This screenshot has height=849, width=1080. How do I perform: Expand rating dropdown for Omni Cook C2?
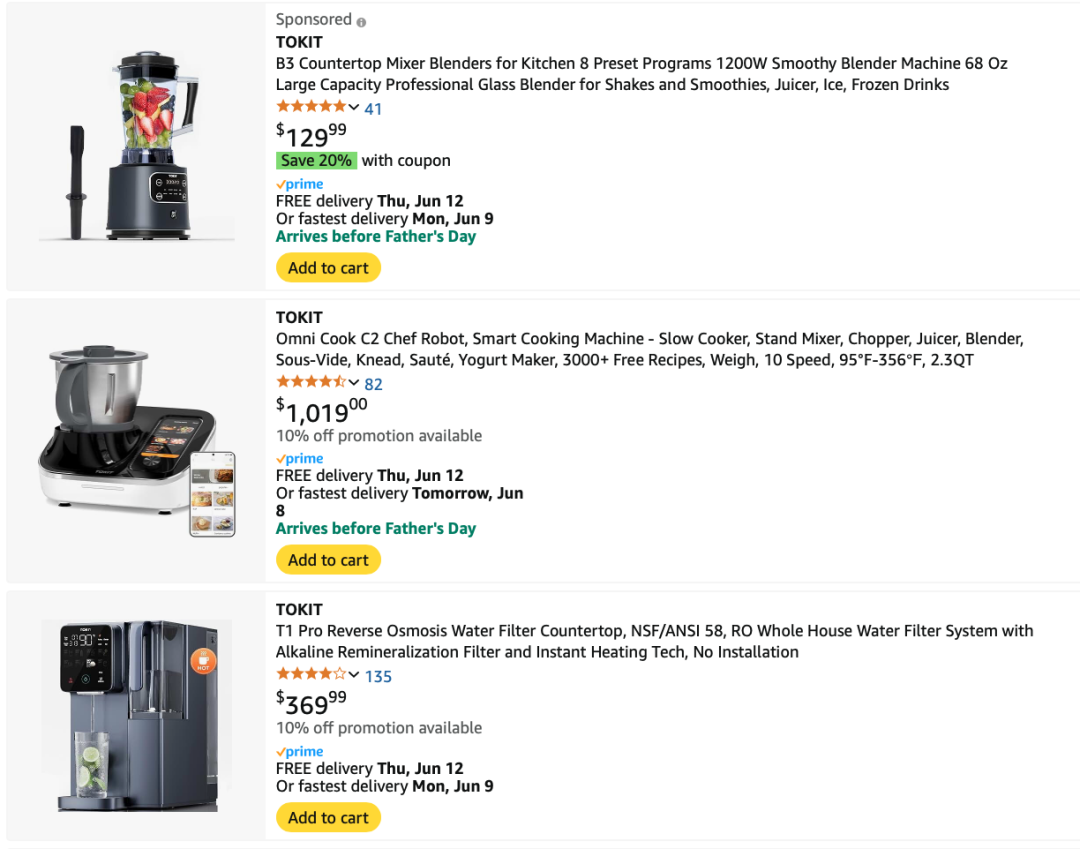pyautogui.click(x=354, y=382)
